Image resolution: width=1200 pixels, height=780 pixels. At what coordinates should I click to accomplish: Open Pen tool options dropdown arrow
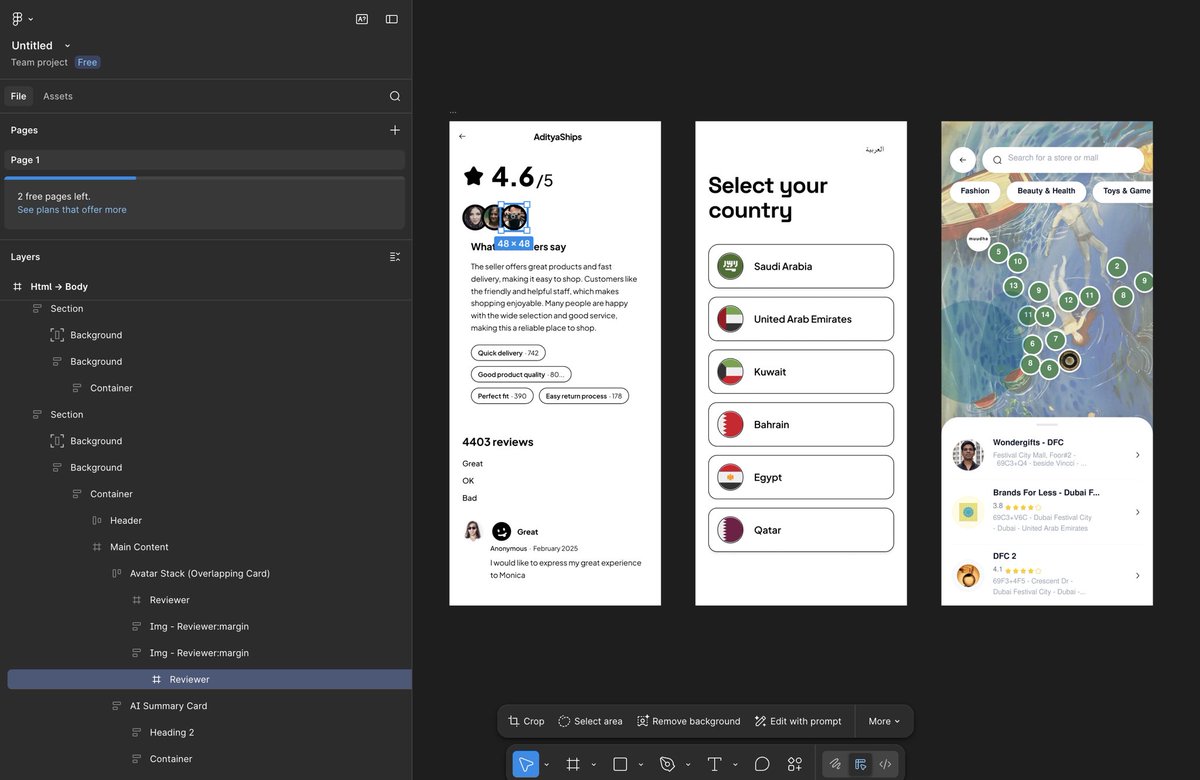[x=688, y=765]
